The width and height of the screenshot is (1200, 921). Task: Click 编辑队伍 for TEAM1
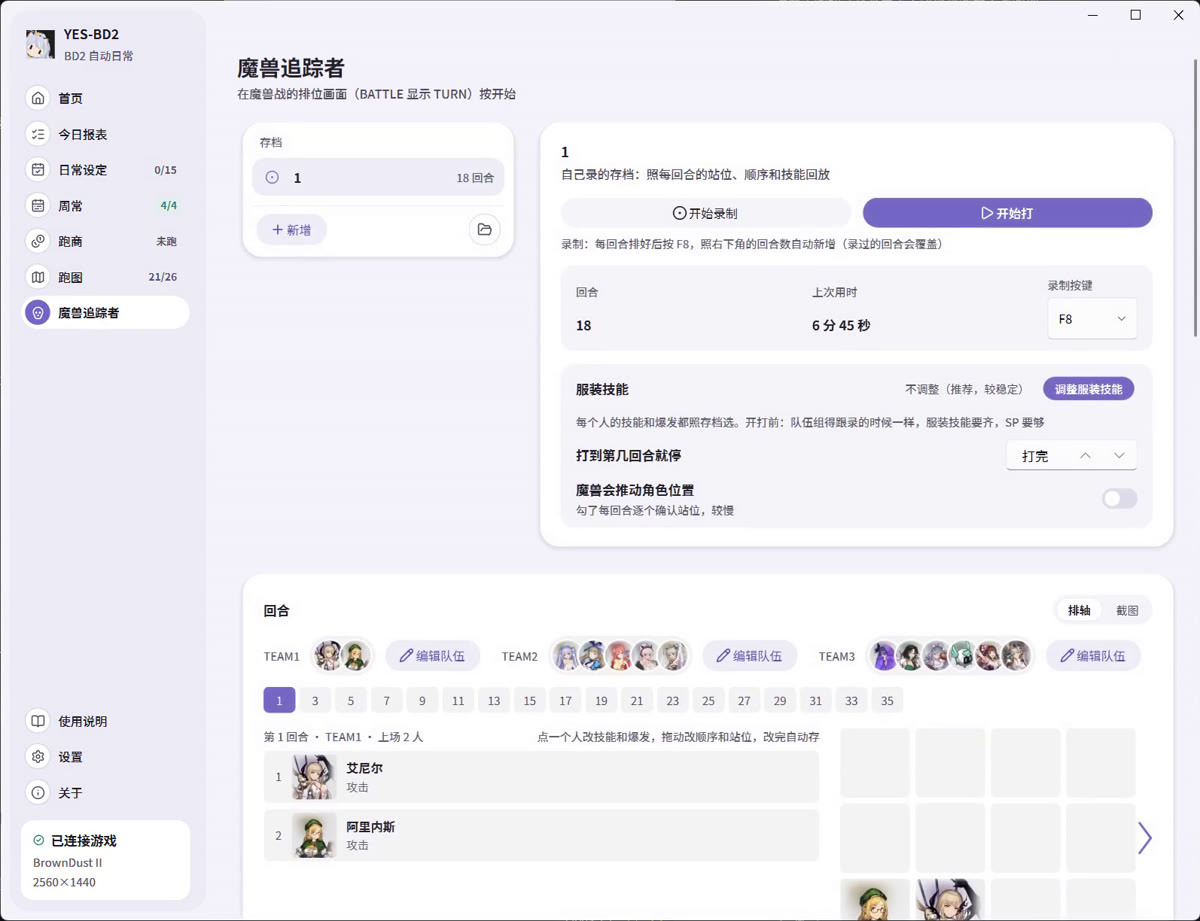(433, 656)
